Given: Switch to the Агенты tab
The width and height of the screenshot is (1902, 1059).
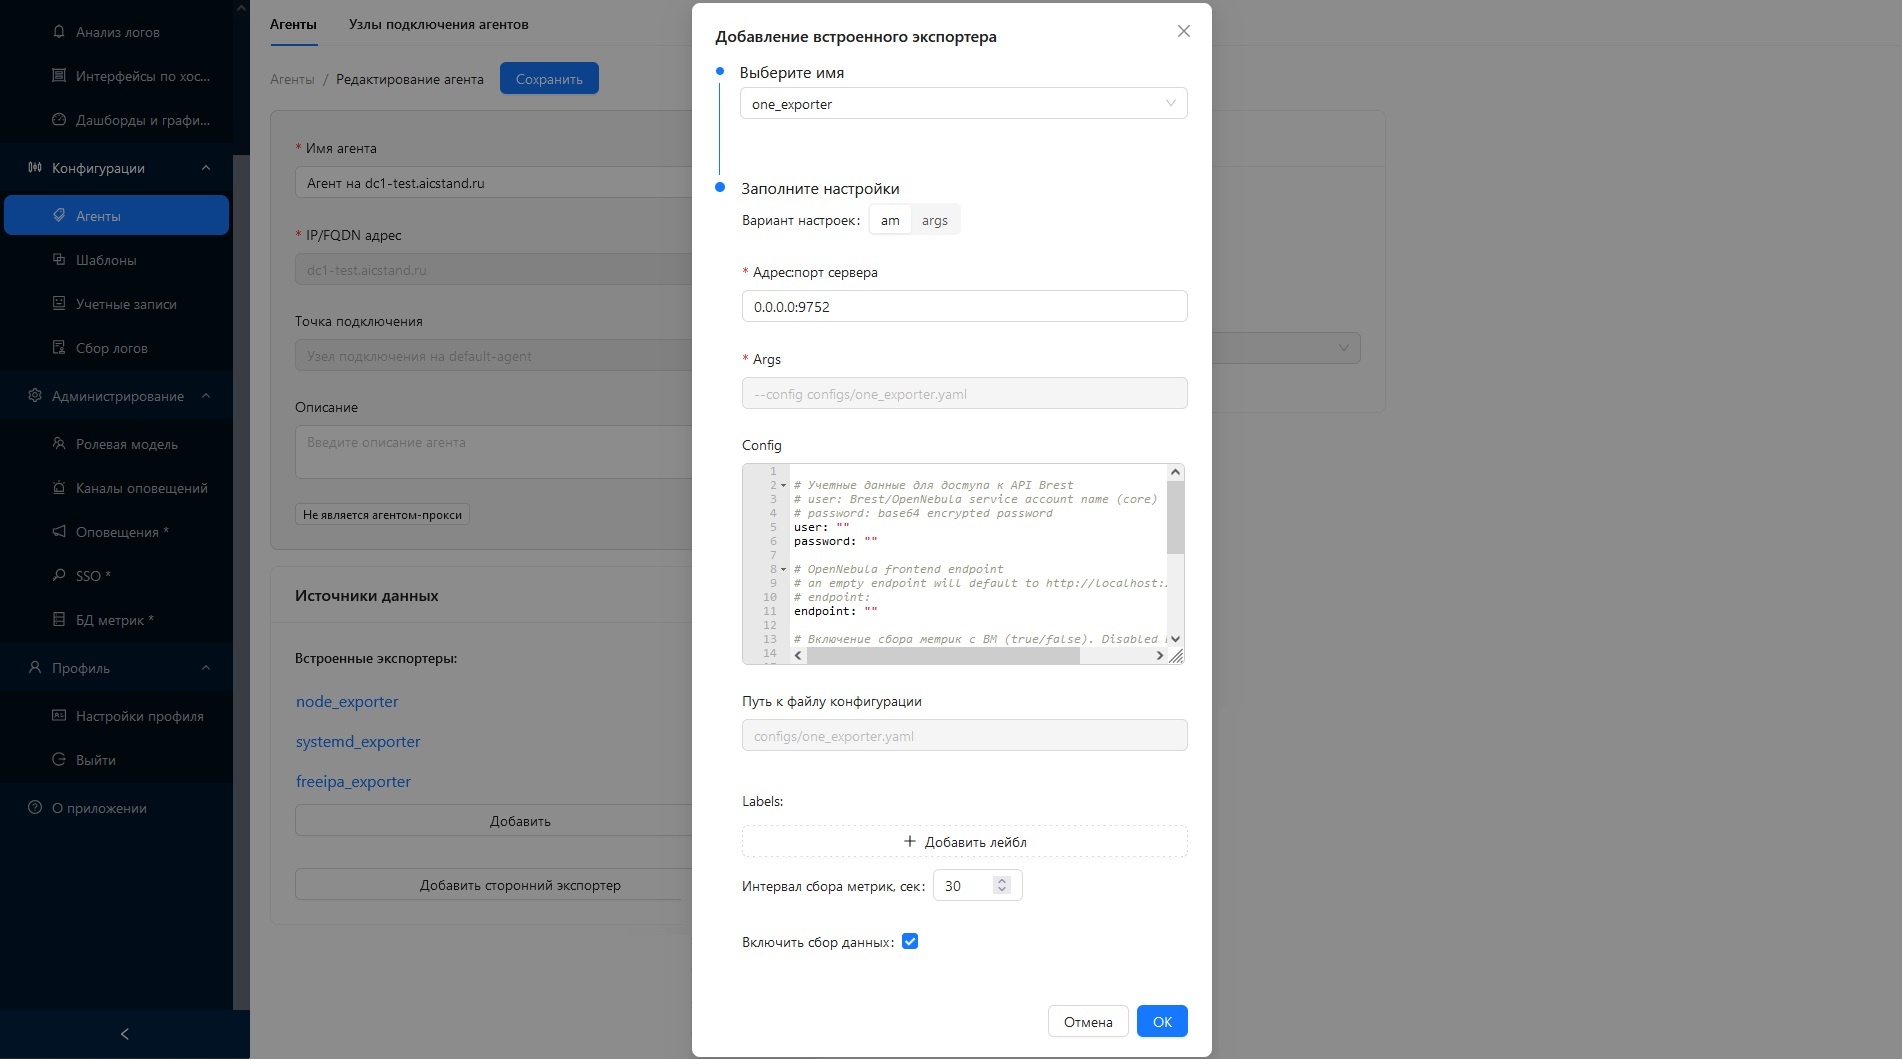Looking at the screenshot, I should [293, 24].
